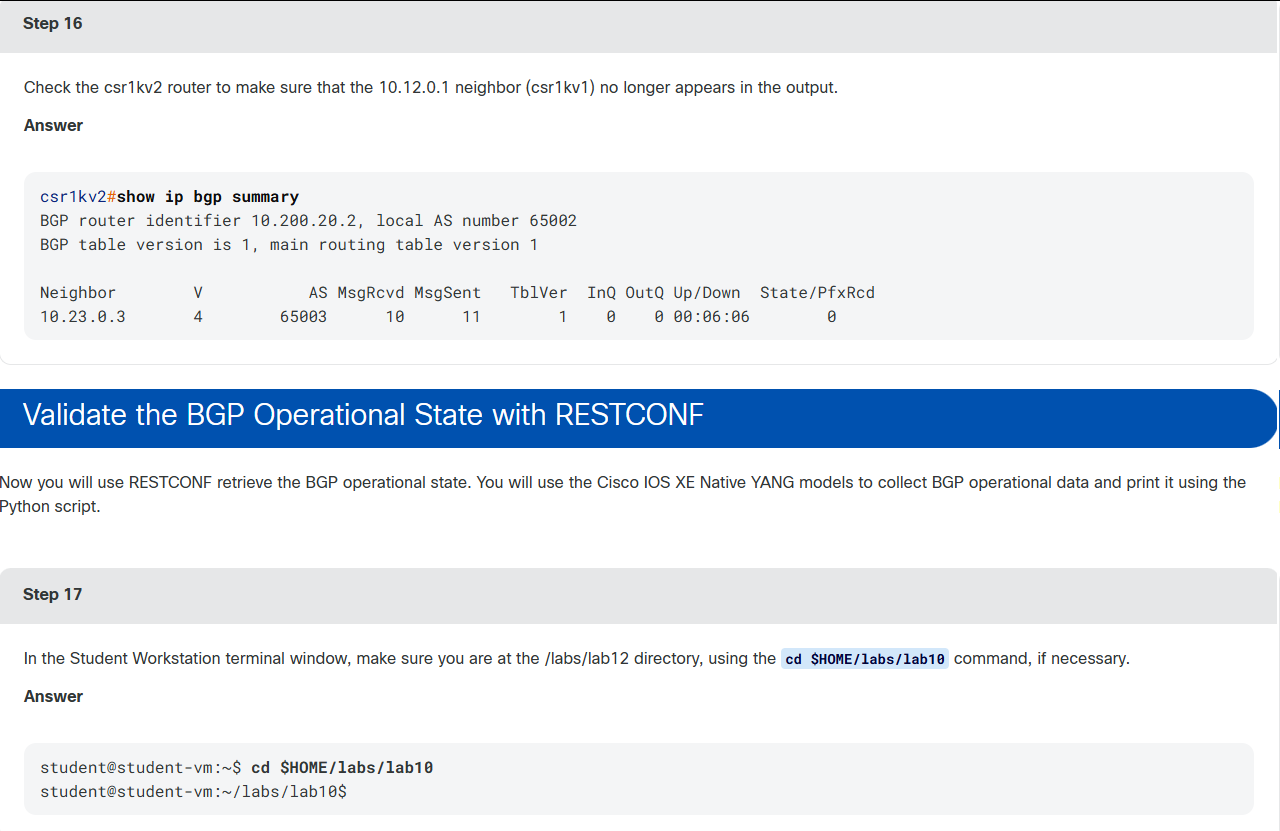Image resolution: width=1280 pixels, height=831 pixels.
Task: Click the Up/Down value 00:06:06
Action: [711, 317]
